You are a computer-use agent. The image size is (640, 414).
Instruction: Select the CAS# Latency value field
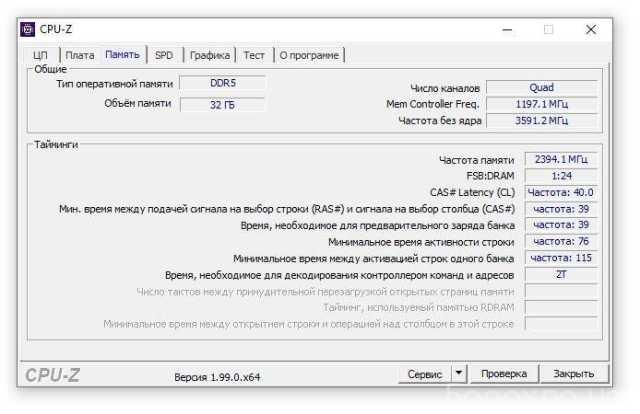561,192
